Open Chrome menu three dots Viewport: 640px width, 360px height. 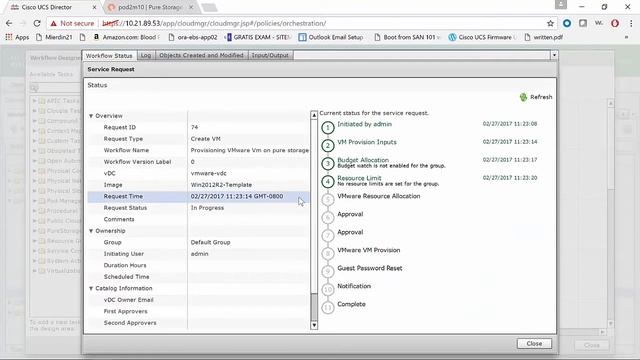click(x=631, y=23)
